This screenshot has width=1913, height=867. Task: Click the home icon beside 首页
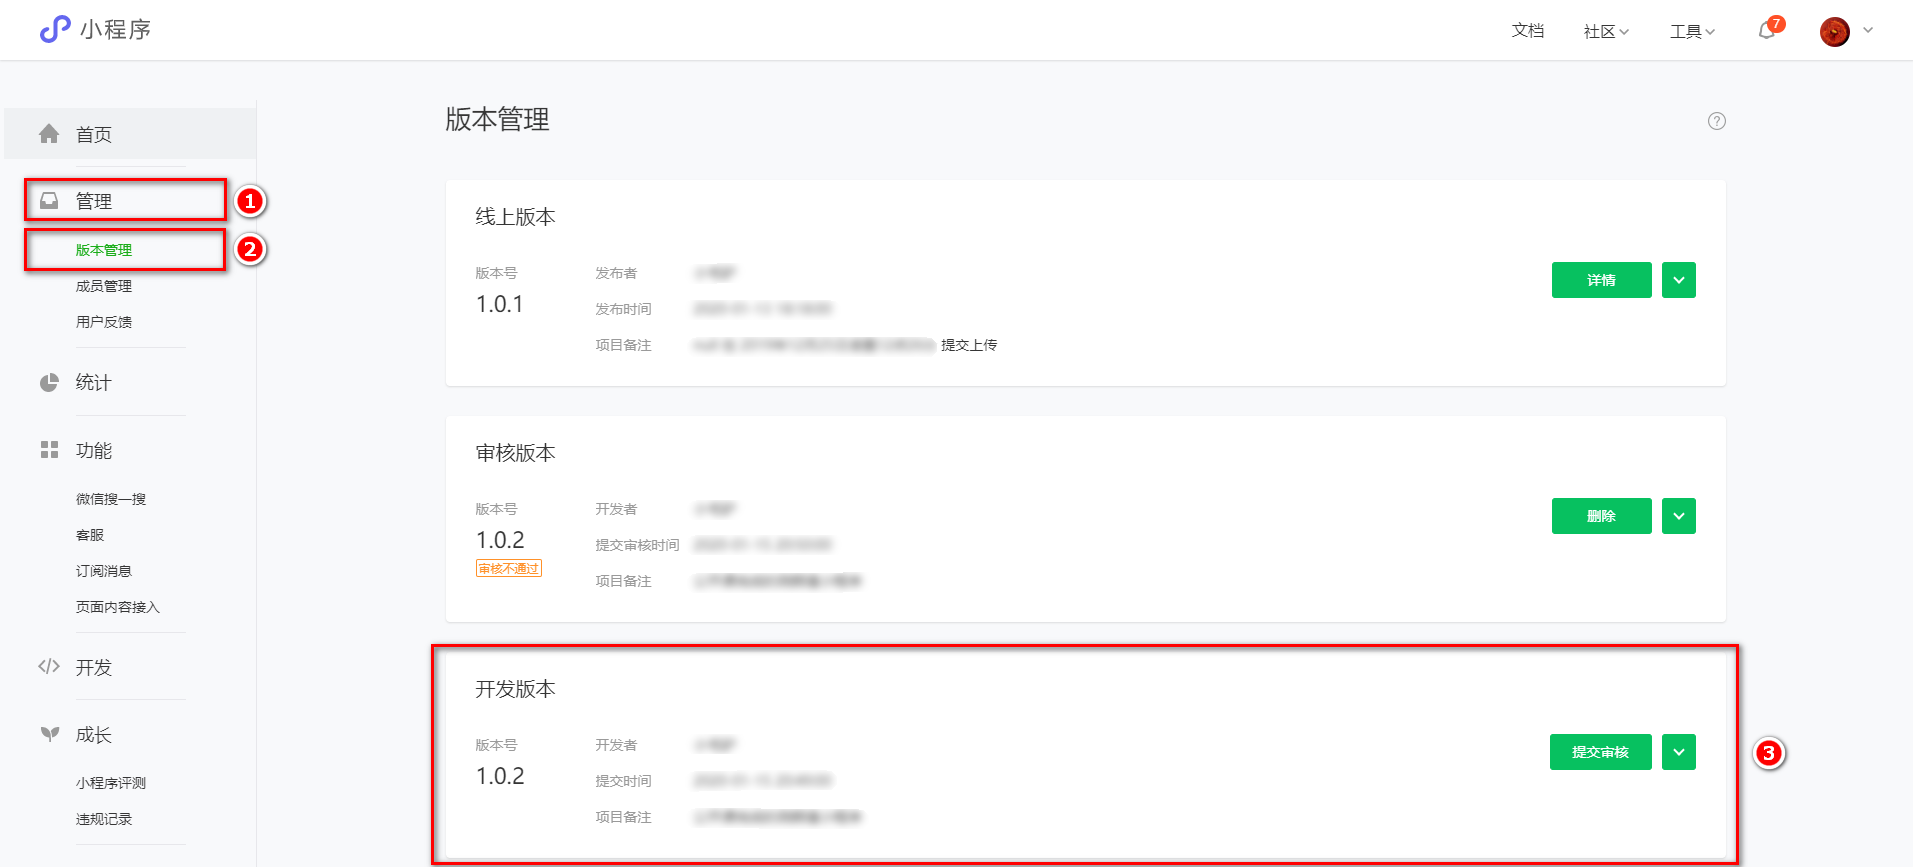[x=49, y=134]
